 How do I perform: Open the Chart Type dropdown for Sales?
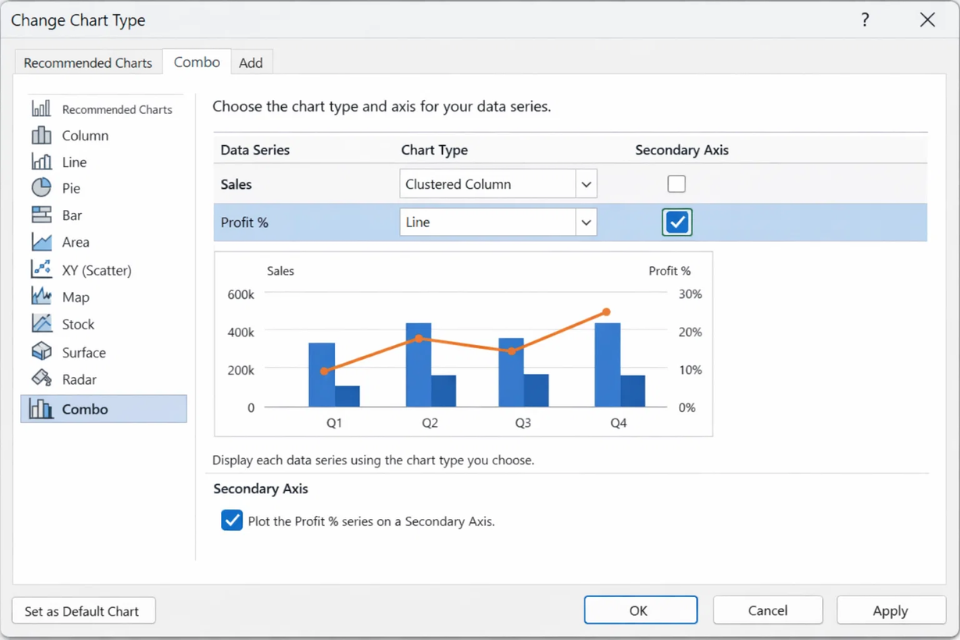click(x=588, y=183)
